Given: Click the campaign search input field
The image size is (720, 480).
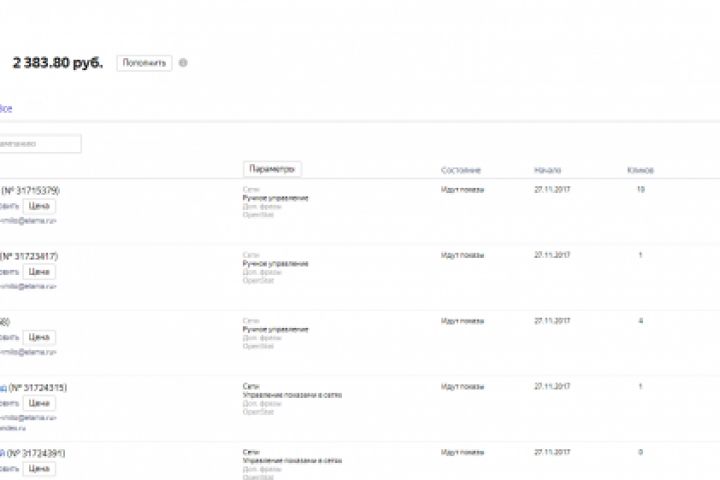Looking at the screenshot, I should click(40, 144).
